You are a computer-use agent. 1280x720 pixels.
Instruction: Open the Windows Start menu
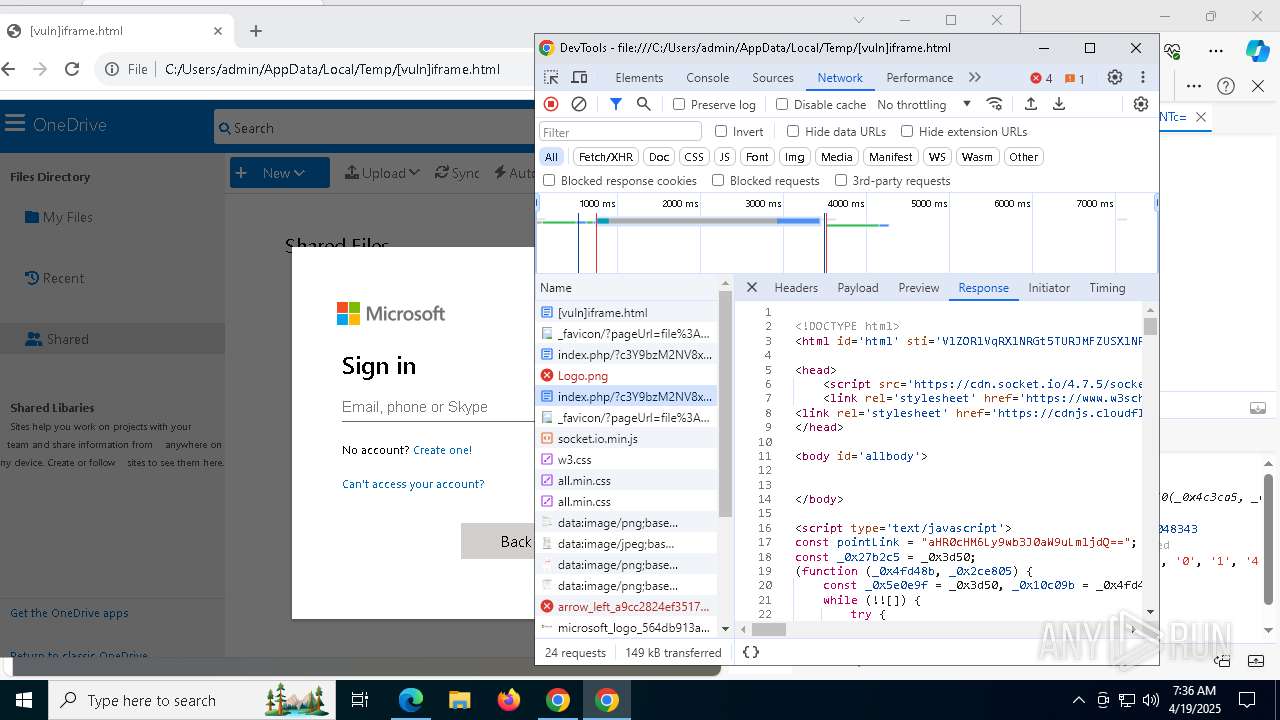click(24, 700)
